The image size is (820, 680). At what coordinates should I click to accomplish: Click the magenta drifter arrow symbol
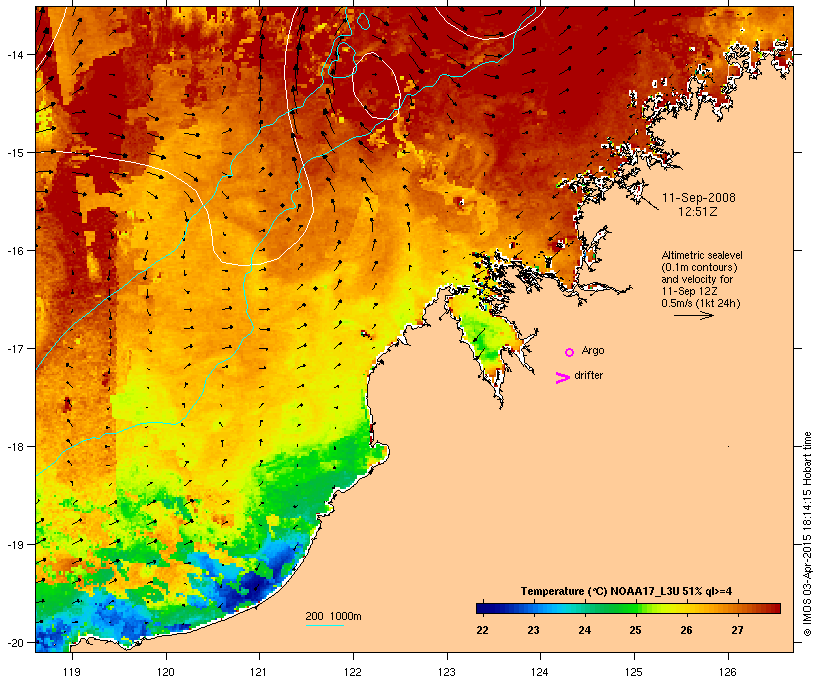pyautogui.click(x=563, y=378)
